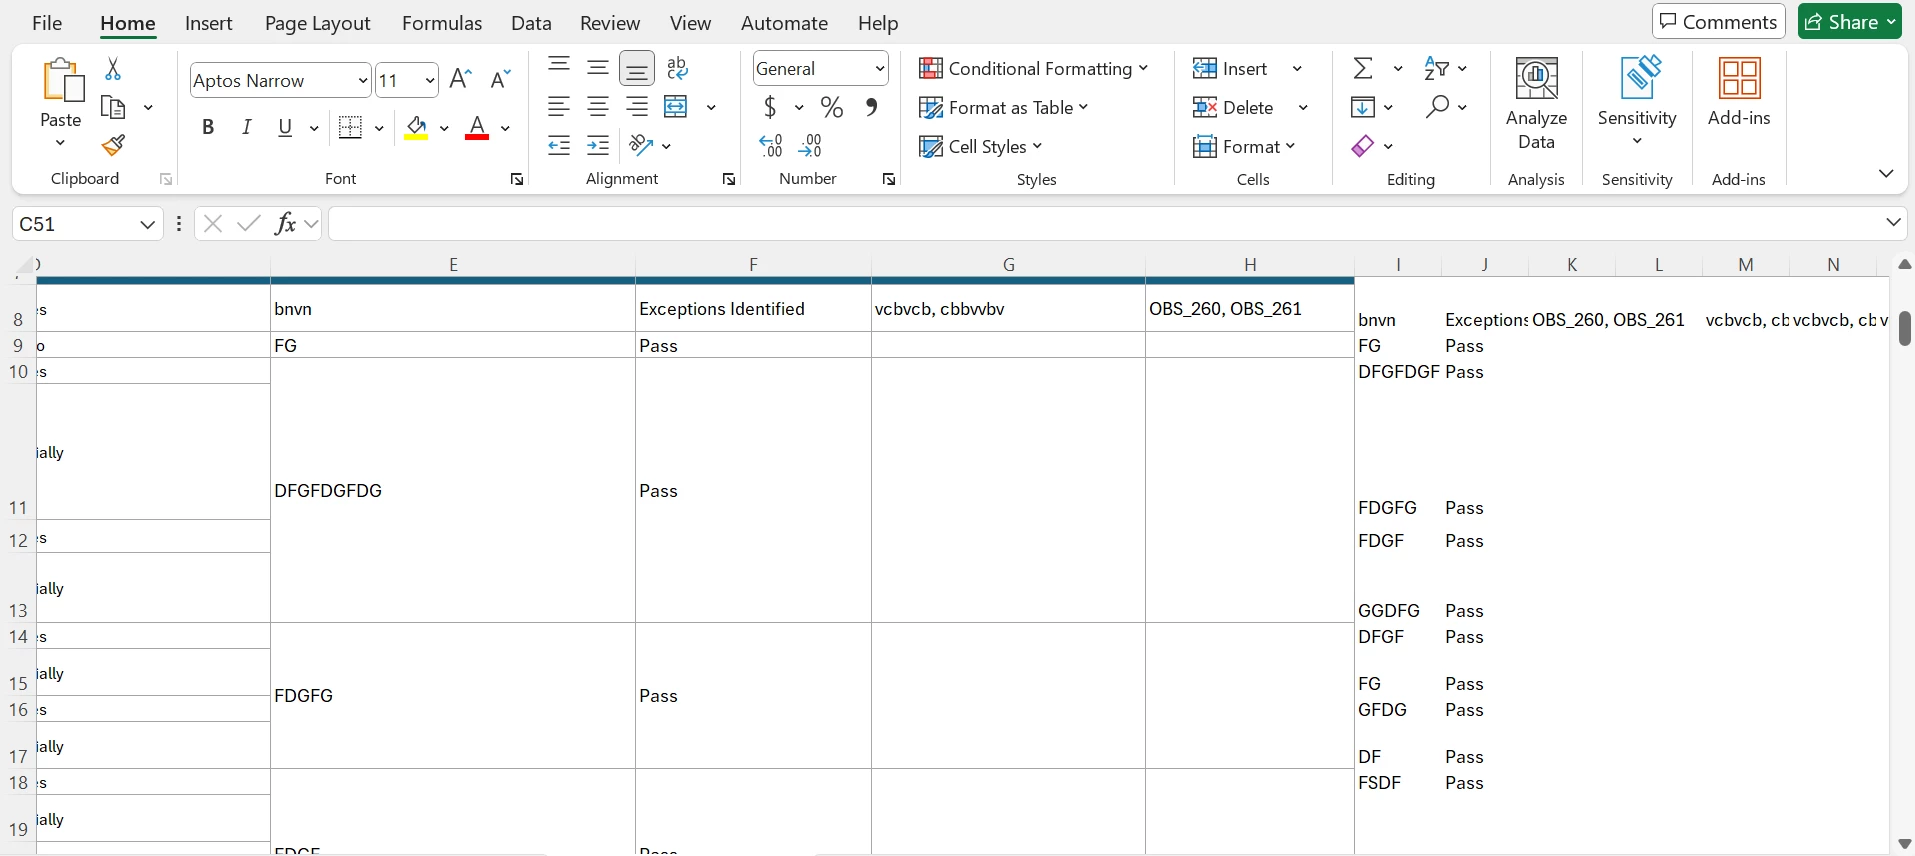Open the General number format dropdown
This screenshot has height=856, width=1915.
point(880,68)
